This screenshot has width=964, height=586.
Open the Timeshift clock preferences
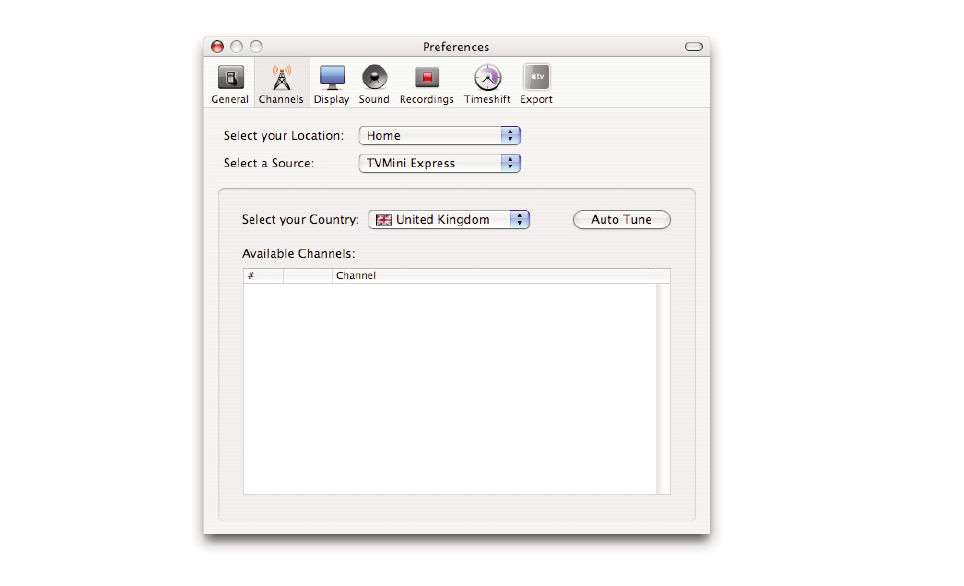pyautogui.click(x=487, y=84)
